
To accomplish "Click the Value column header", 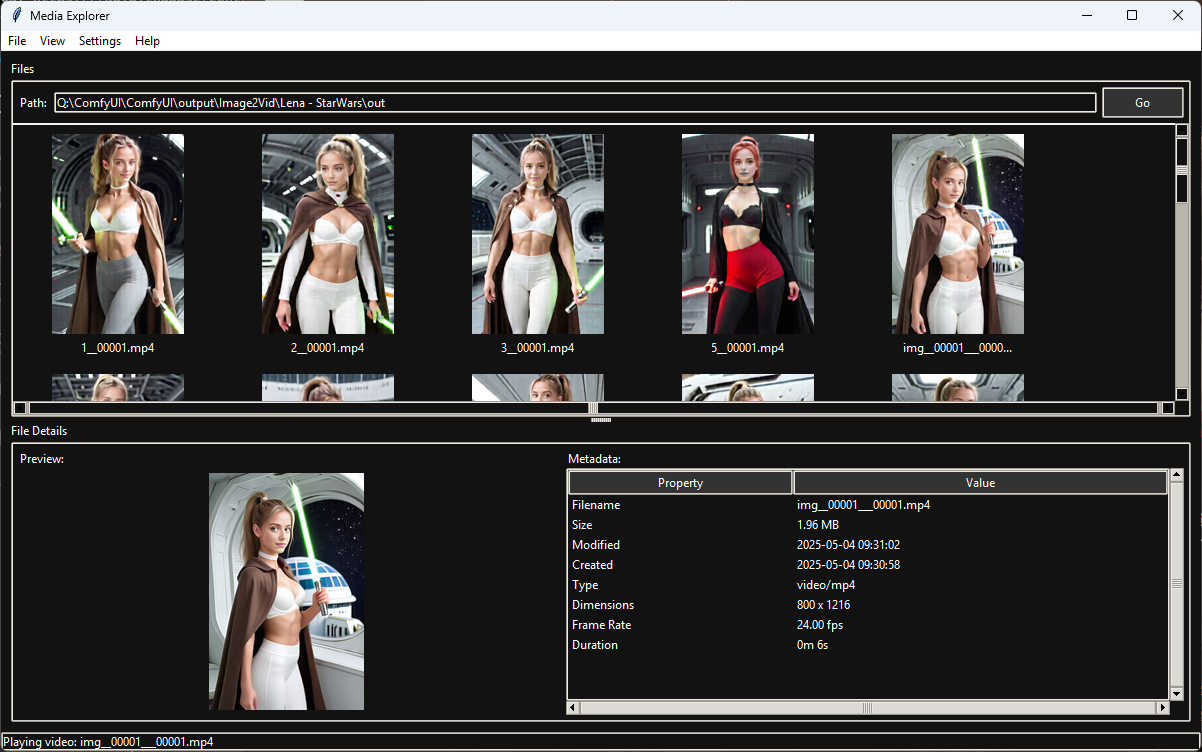I will [980, 483].
